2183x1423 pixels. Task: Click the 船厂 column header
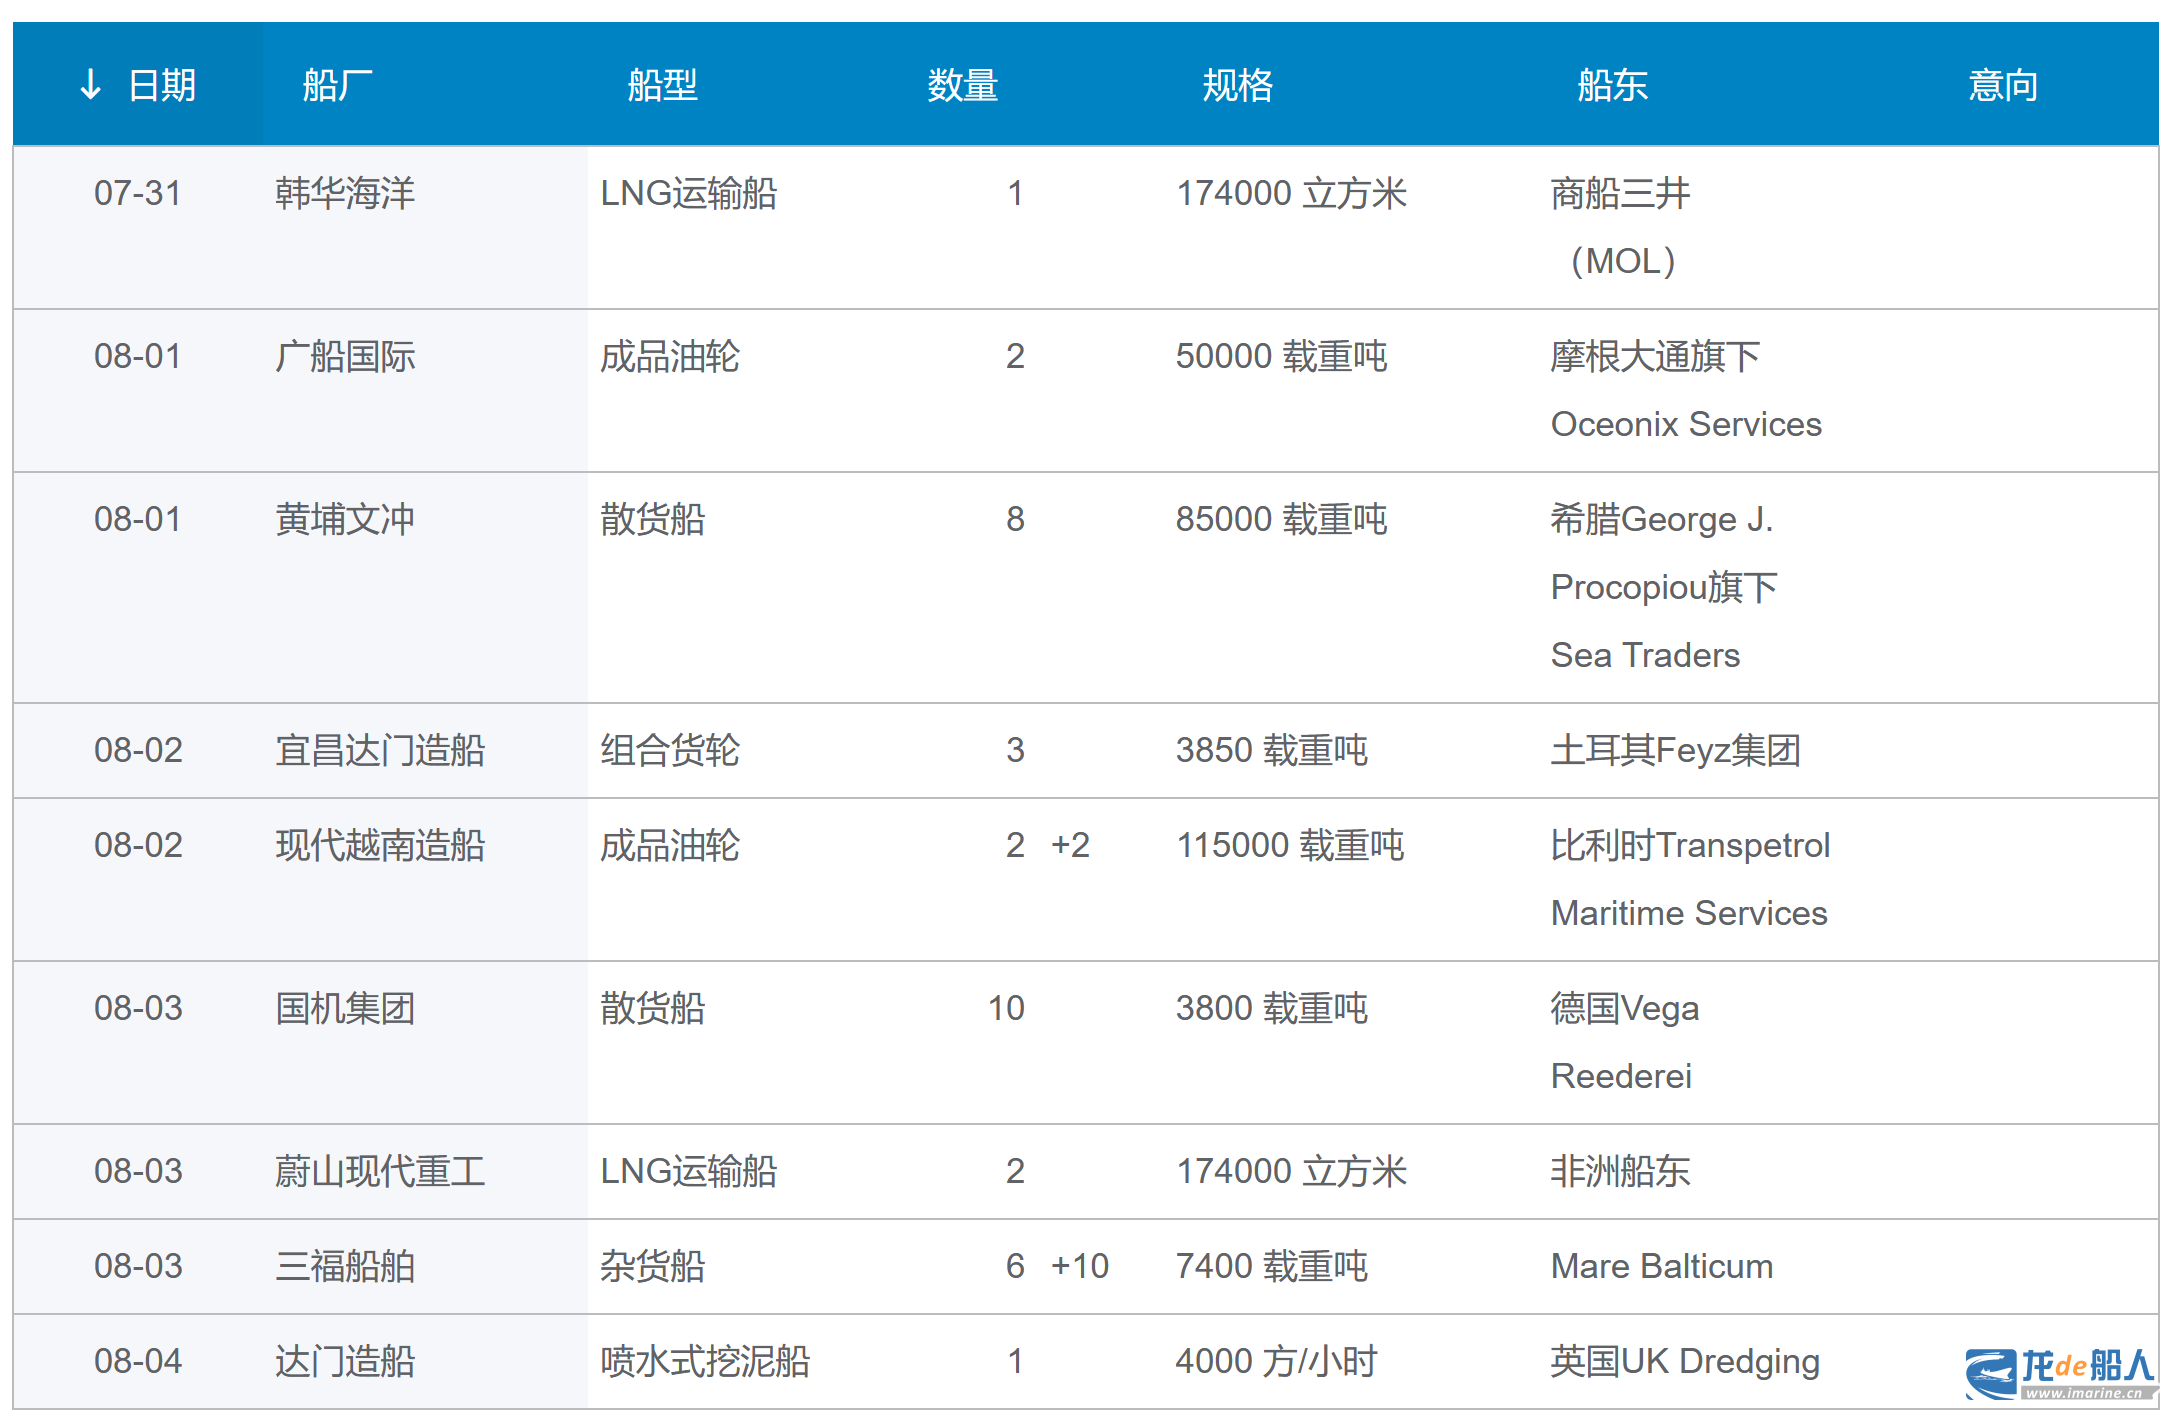[338, 85]
